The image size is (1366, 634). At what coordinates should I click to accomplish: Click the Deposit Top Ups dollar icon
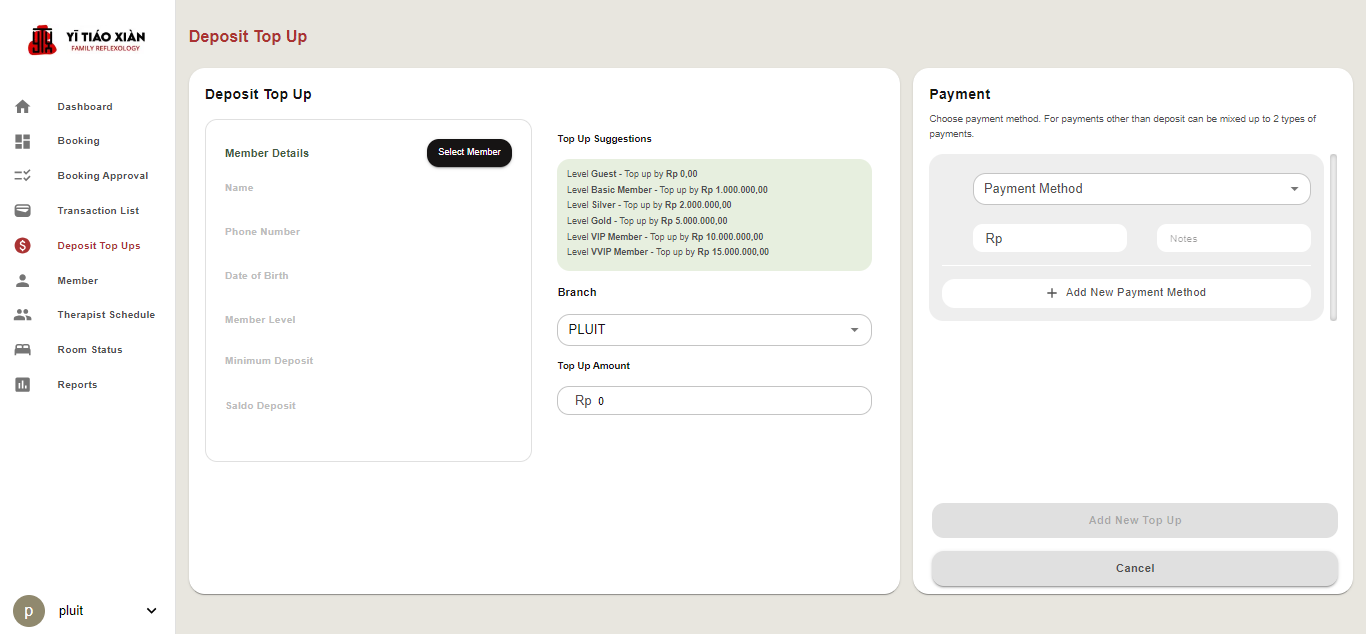[x=23, y=246]
